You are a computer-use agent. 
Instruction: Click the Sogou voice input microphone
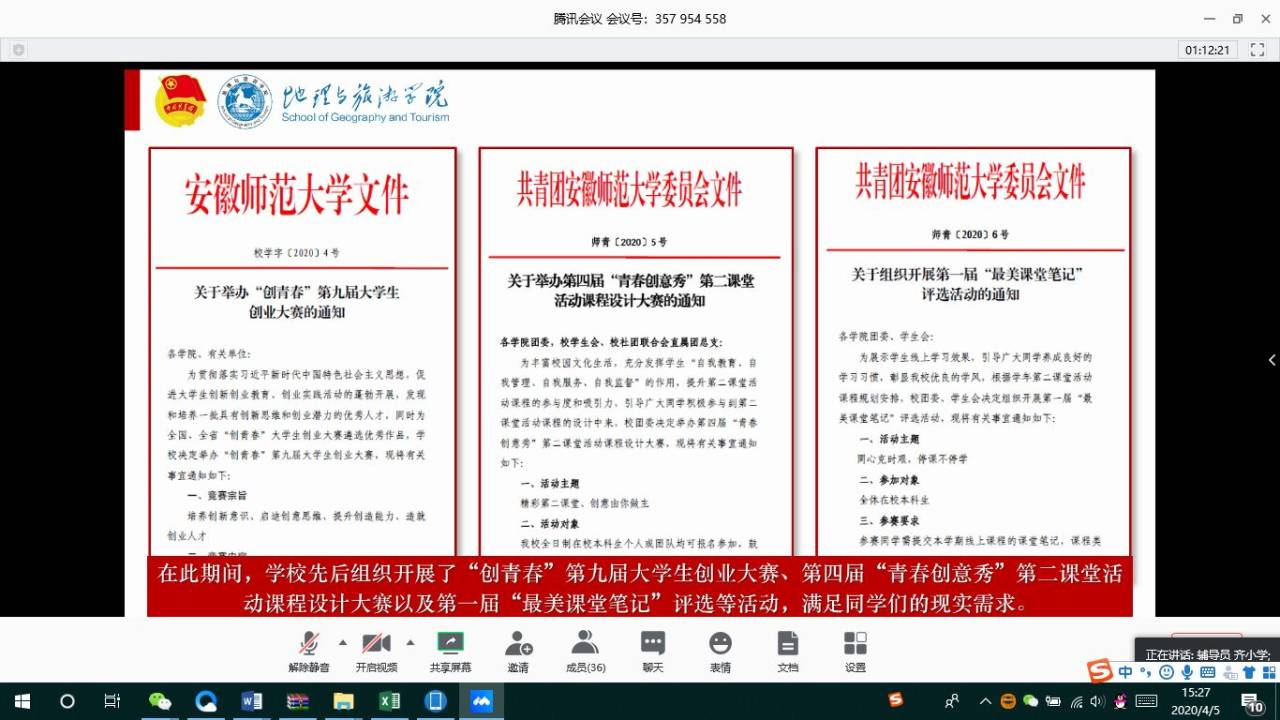[x=1187, y=672]
